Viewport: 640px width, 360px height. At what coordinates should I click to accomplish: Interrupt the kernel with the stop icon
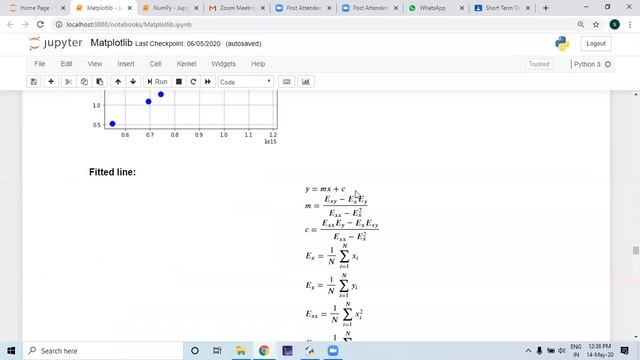coord(179,82)
